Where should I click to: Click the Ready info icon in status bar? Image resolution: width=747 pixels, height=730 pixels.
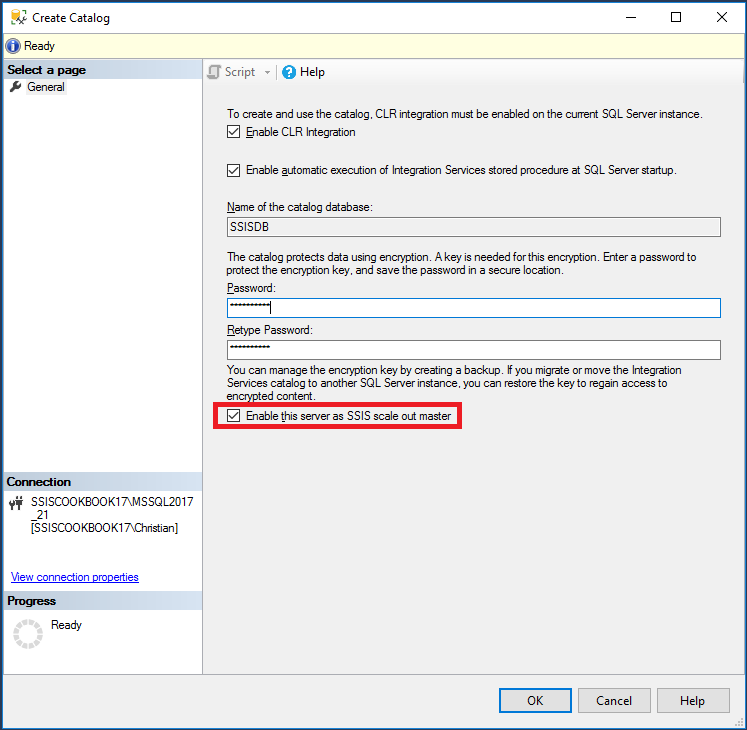(13, 46)
